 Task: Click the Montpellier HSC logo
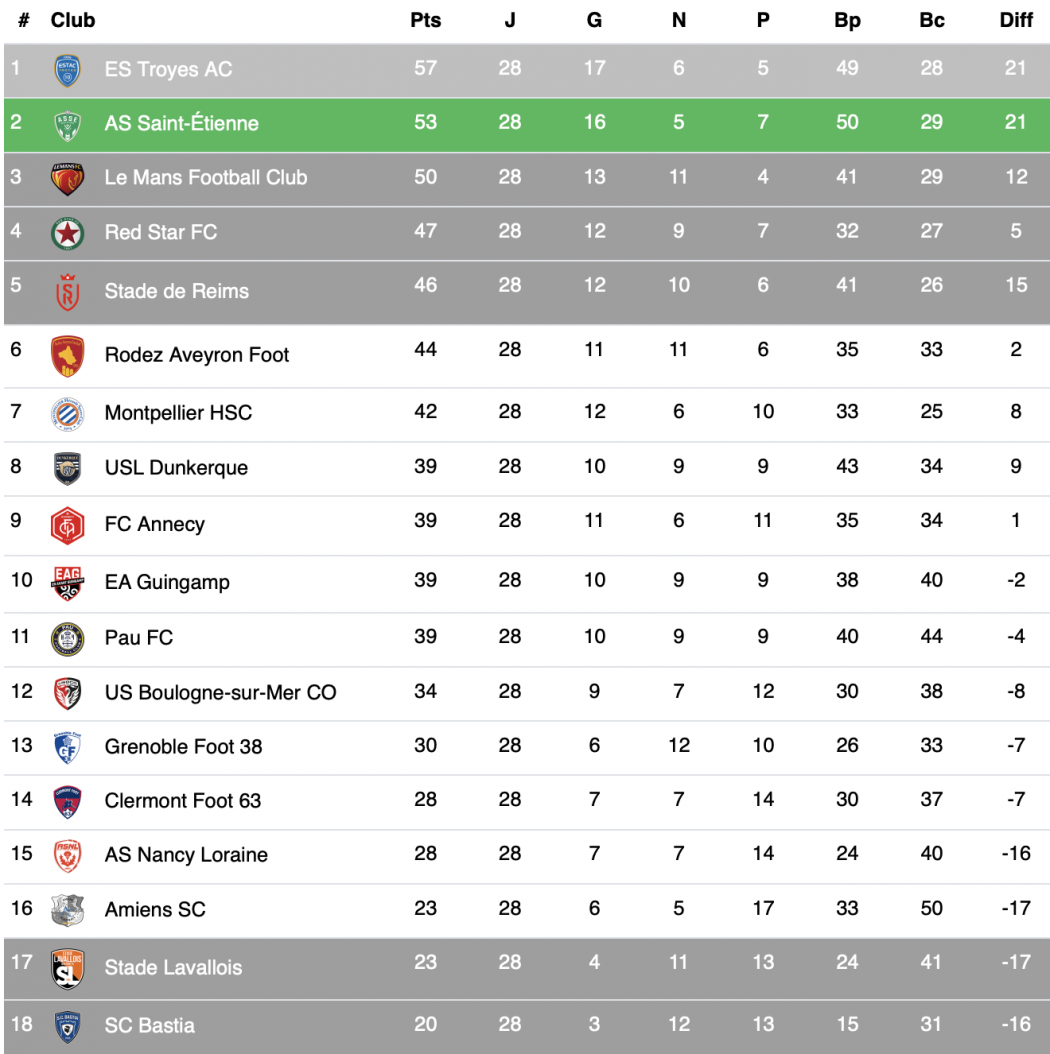coord(67,413)
